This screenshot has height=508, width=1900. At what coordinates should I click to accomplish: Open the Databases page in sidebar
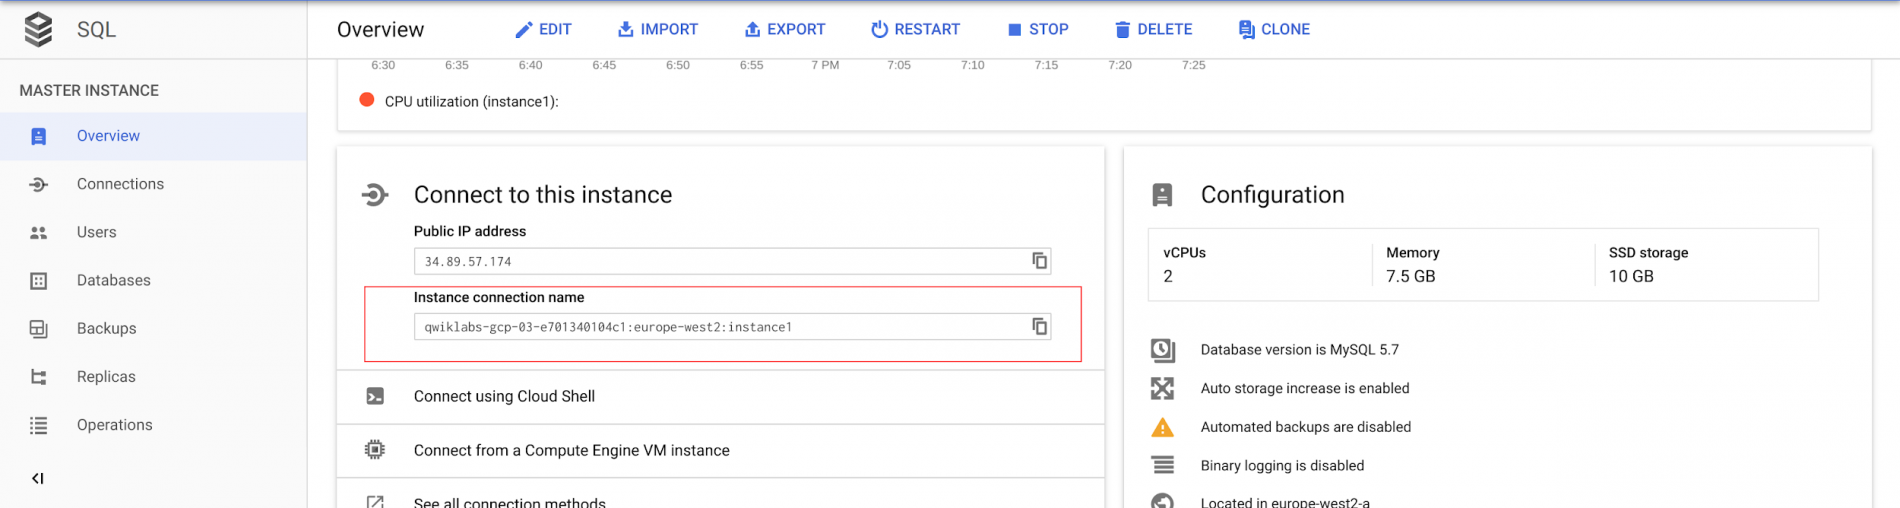[x=153, y=280]
